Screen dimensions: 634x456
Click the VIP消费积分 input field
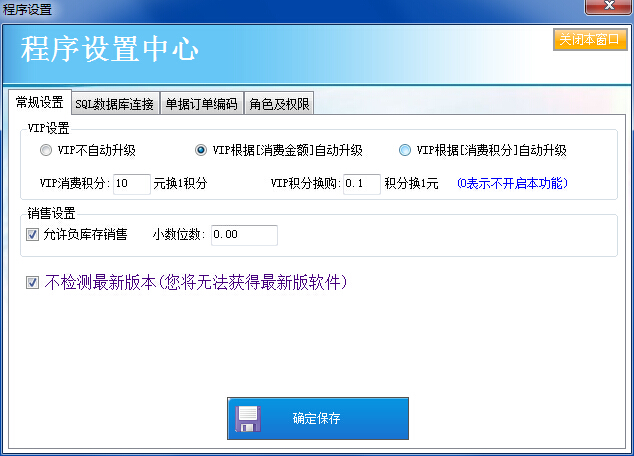(131, 184)
